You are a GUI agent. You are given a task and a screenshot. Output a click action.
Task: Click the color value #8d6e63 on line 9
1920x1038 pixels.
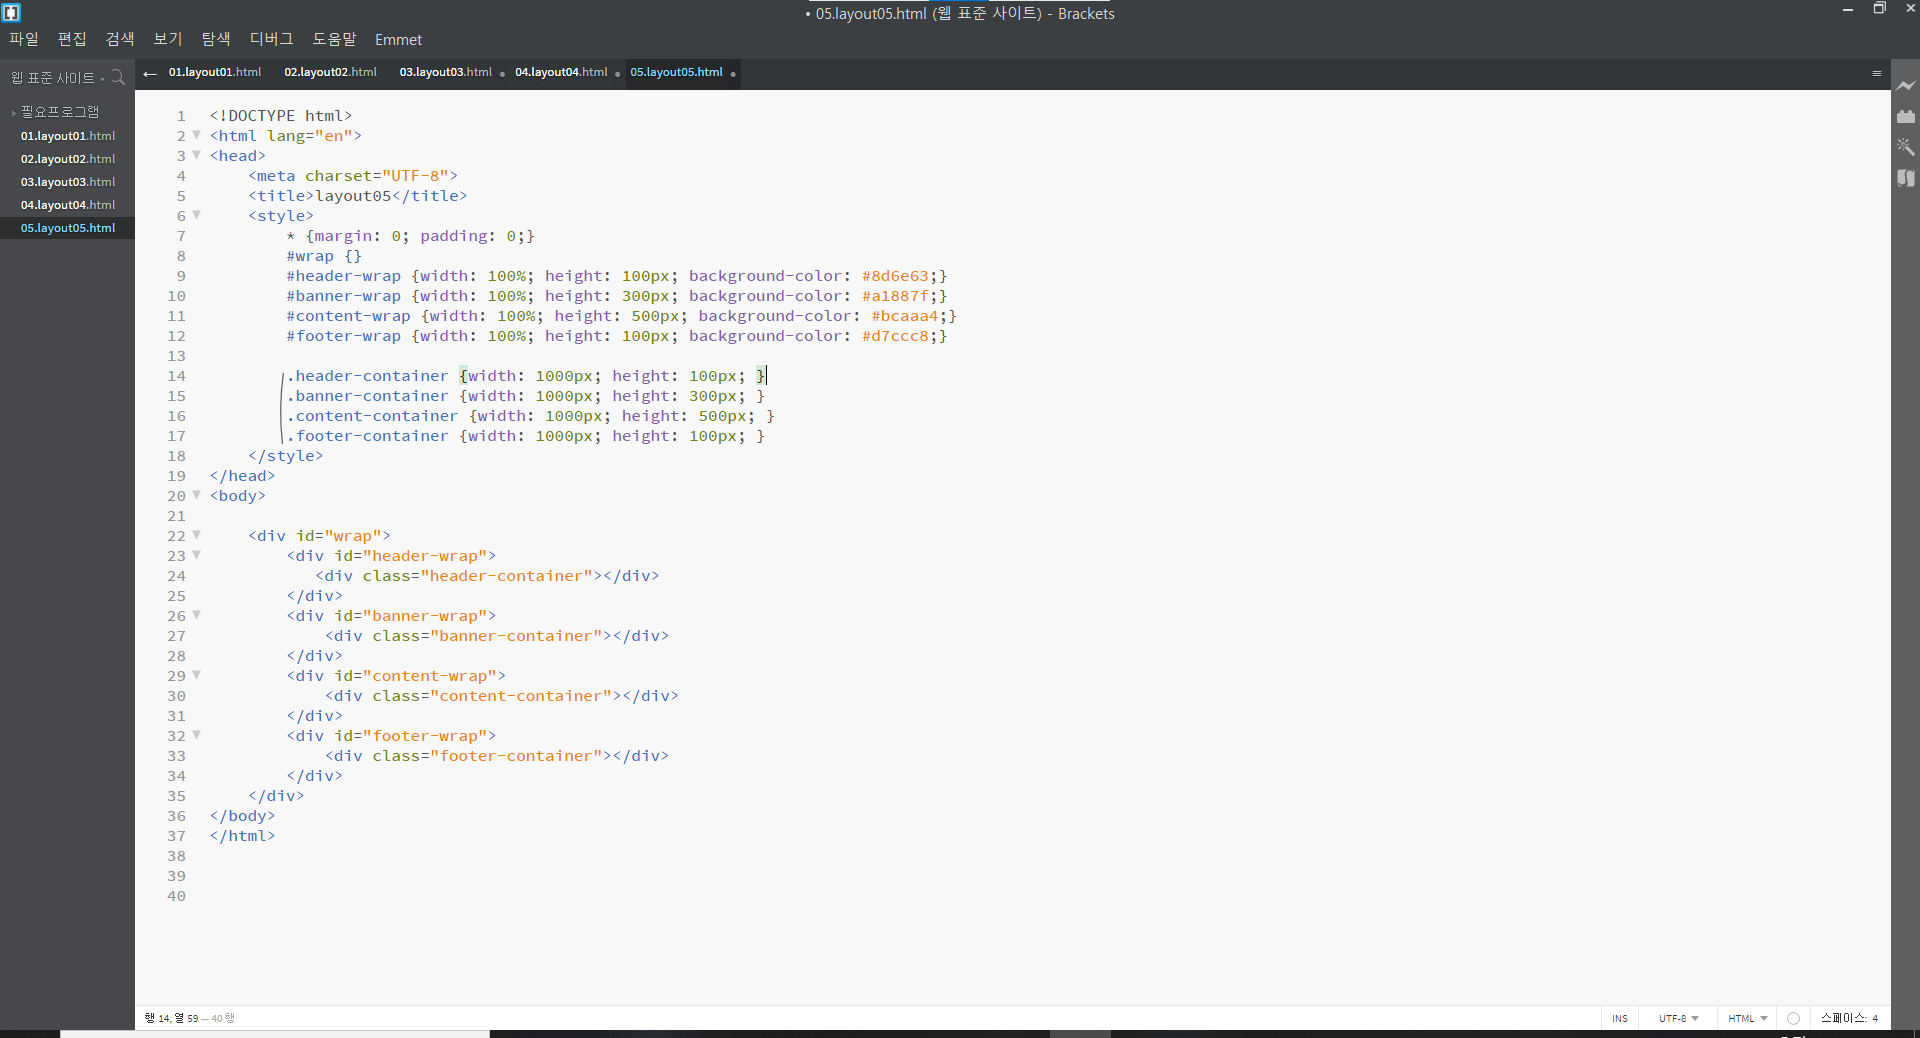895,276
